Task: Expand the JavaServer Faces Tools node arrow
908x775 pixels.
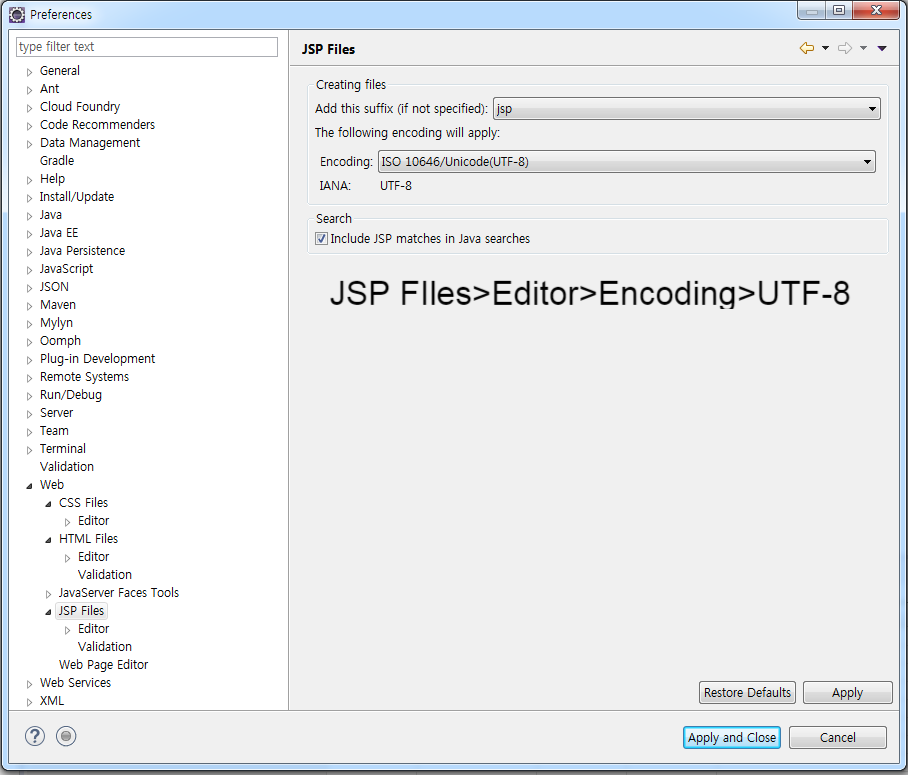Action: [48, 594]
